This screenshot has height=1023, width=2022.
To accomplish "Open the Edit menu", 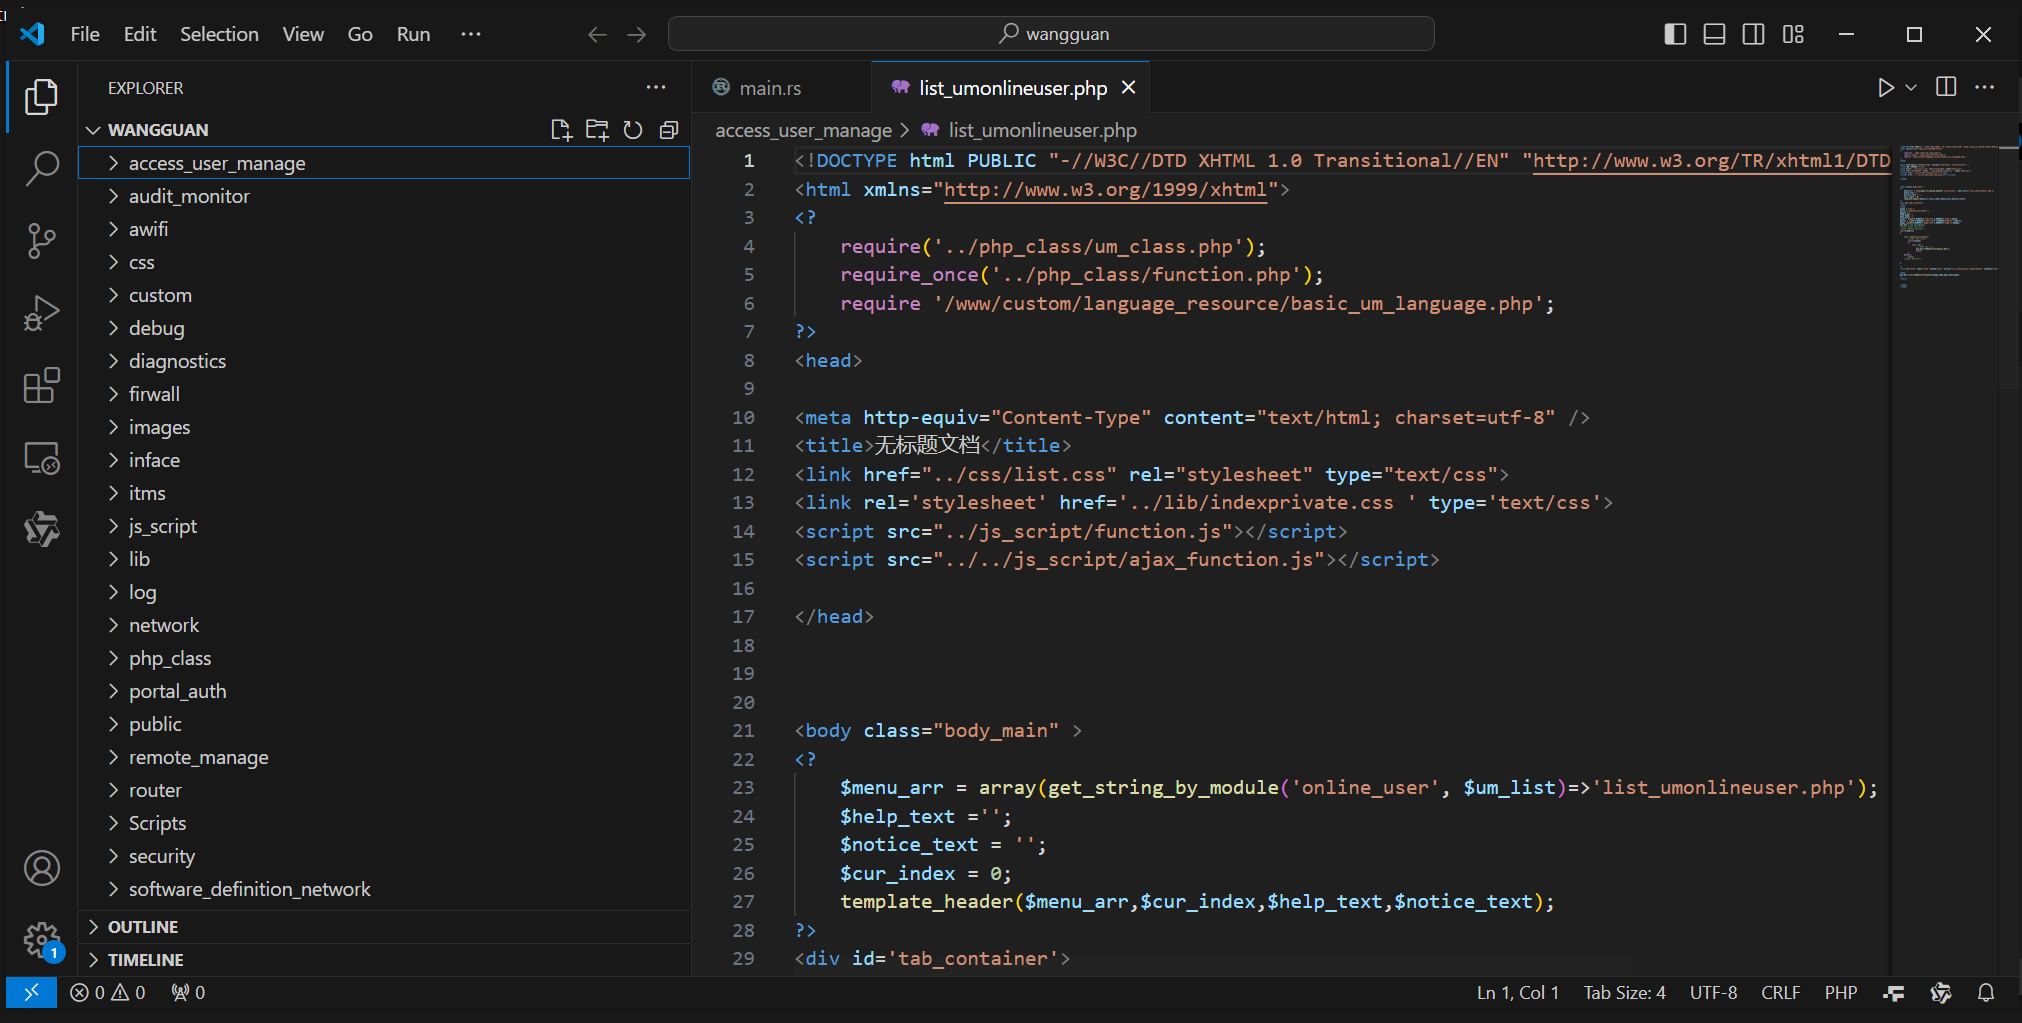I will [140, 34].
